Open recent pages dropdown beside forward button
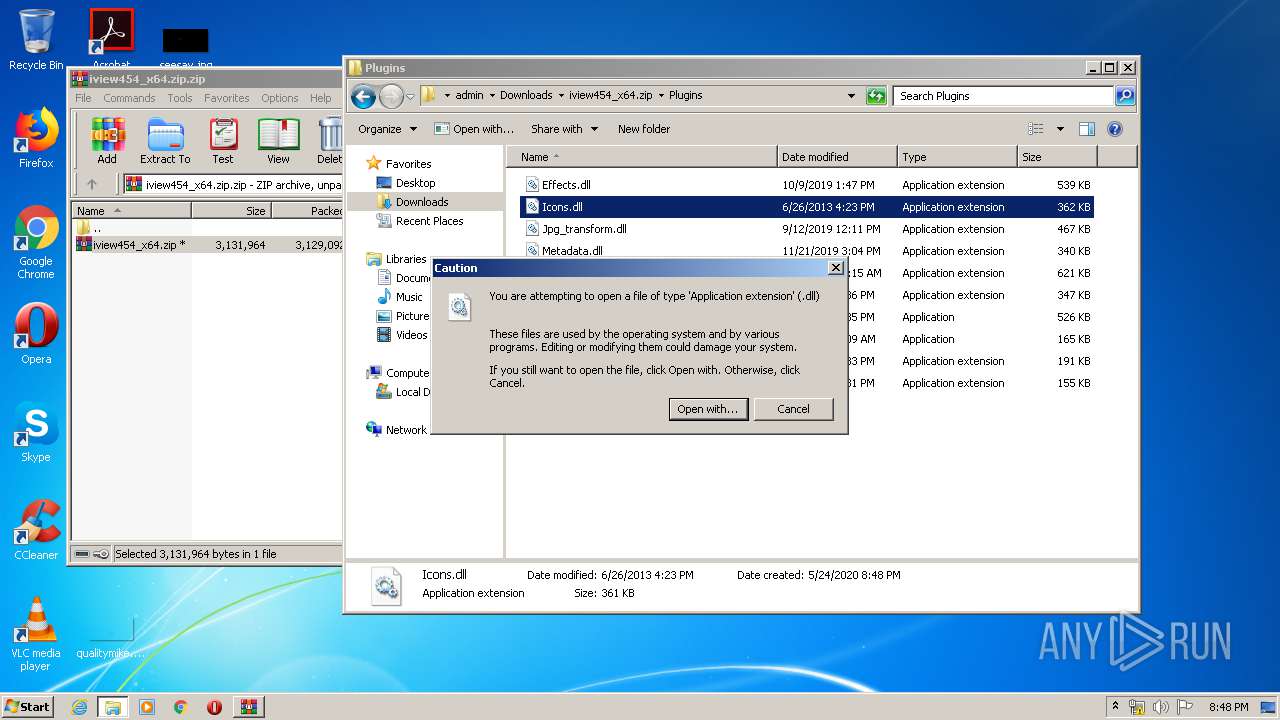Screen dimensions: 1280x720 pyautogui.click(x=410, y=97)
